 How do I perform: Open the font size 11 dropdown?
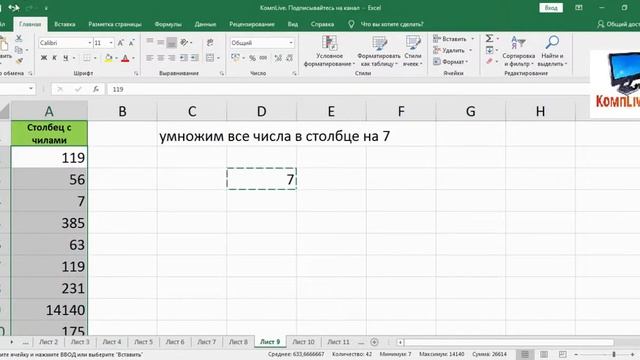(111, 43)
